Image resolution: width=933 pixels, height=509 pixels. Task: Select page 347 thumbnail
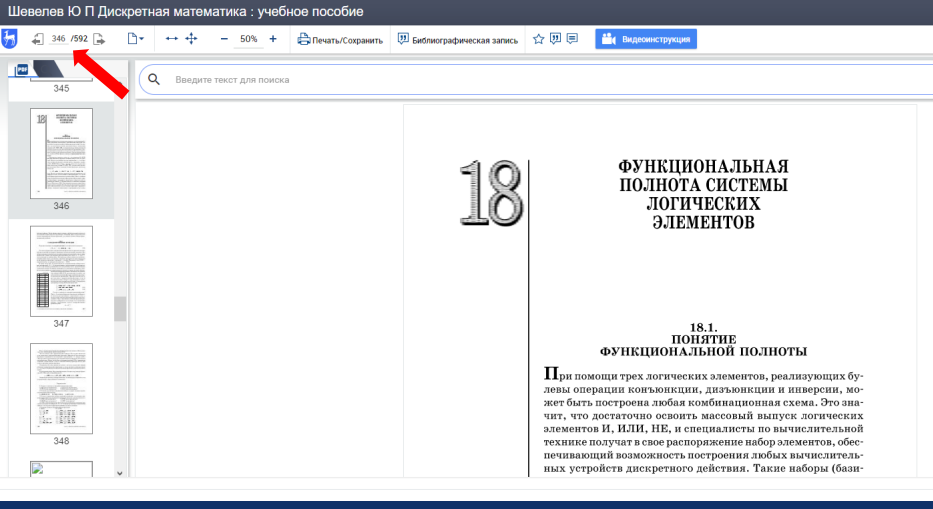[61, 271]
